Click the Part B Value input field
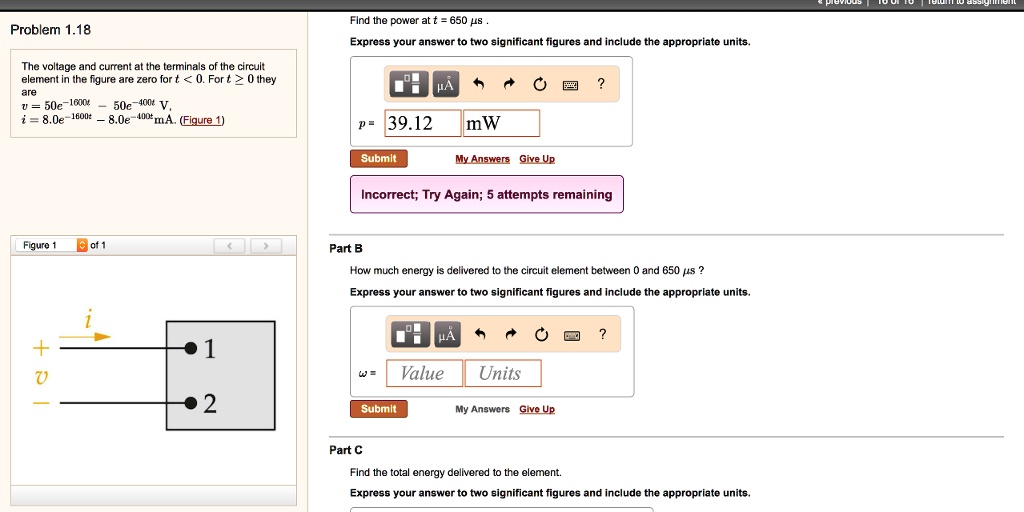Image resolution: width=1024 pixels, height=512 pixels. [x=424, y=373]
